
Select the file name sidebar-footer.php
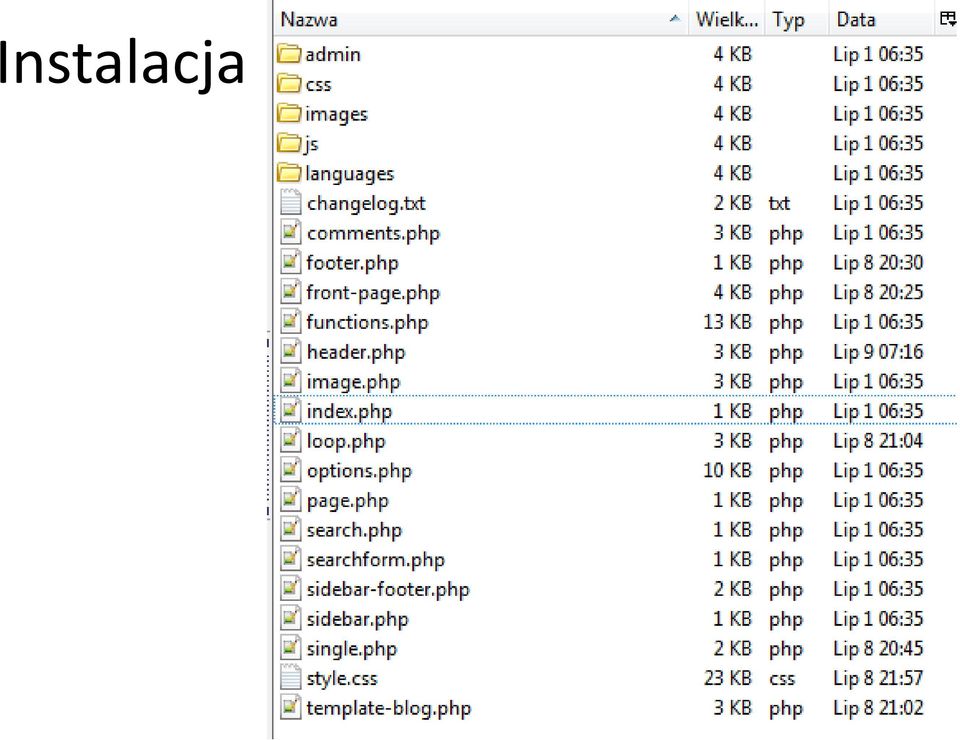click(388, 589)
